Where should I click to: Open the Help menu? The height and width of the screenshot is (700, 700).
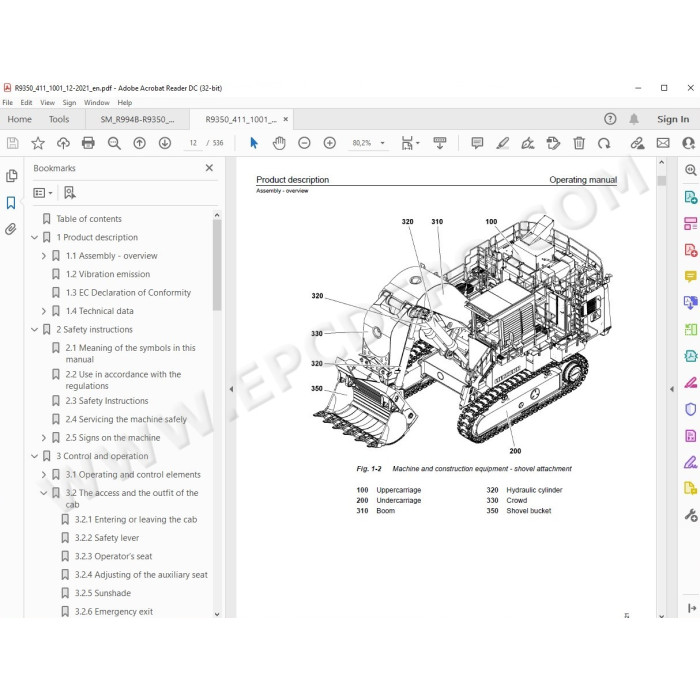coord(125,102)
